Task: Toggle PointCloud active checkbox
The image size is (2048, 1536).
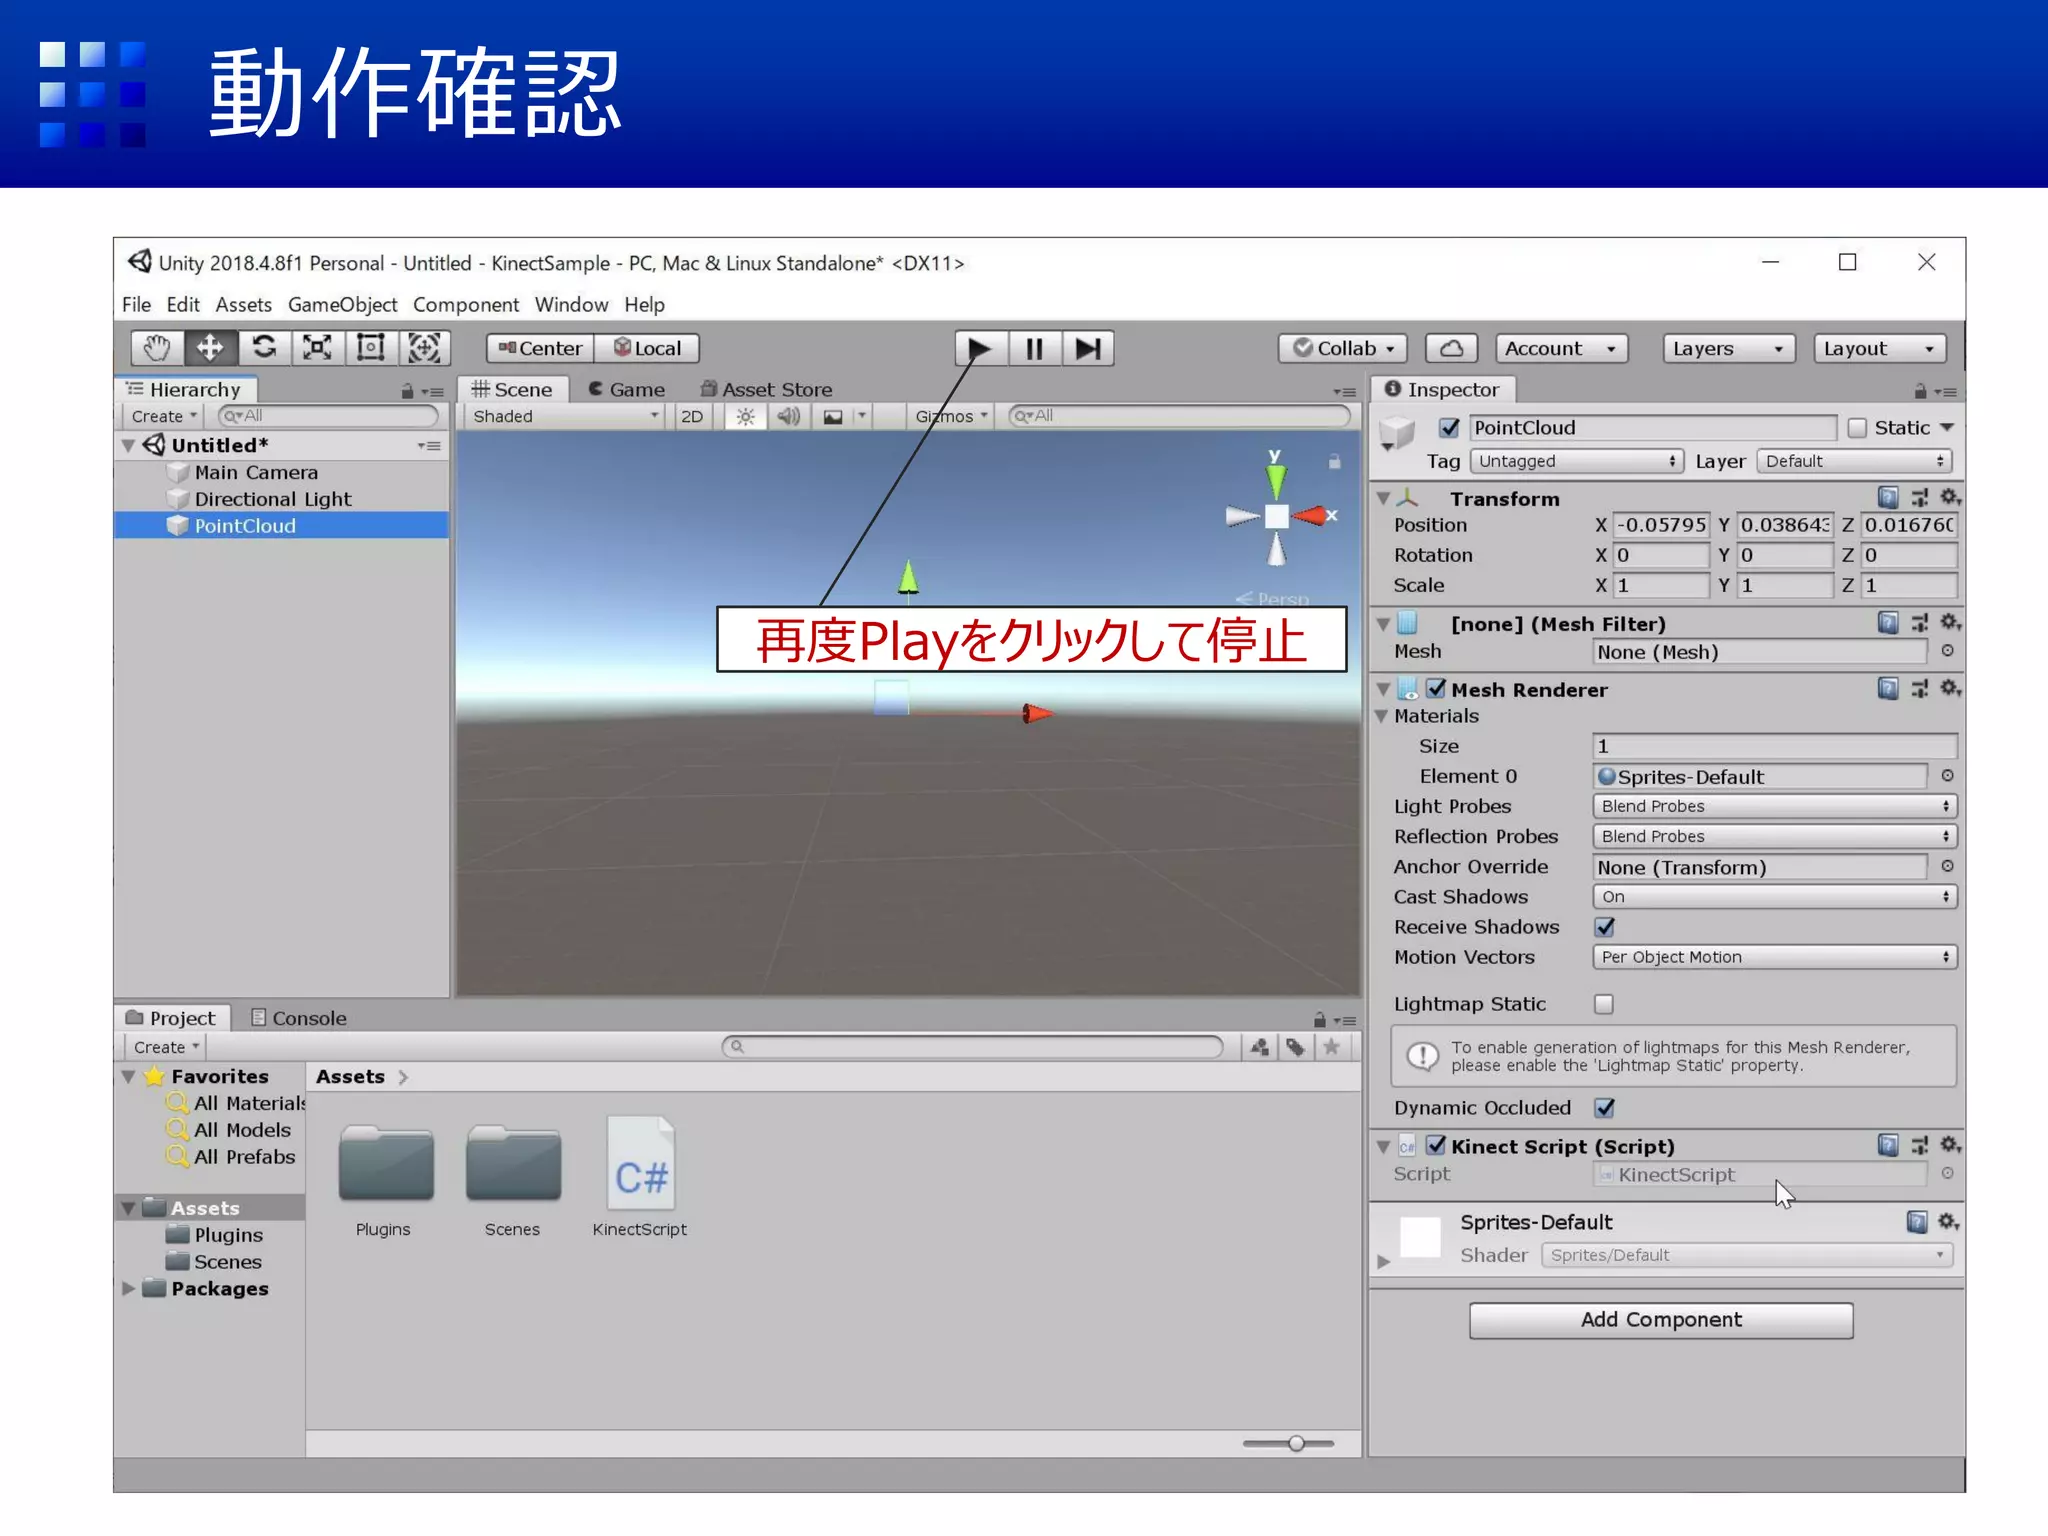Action: (x=1449, y=428)
